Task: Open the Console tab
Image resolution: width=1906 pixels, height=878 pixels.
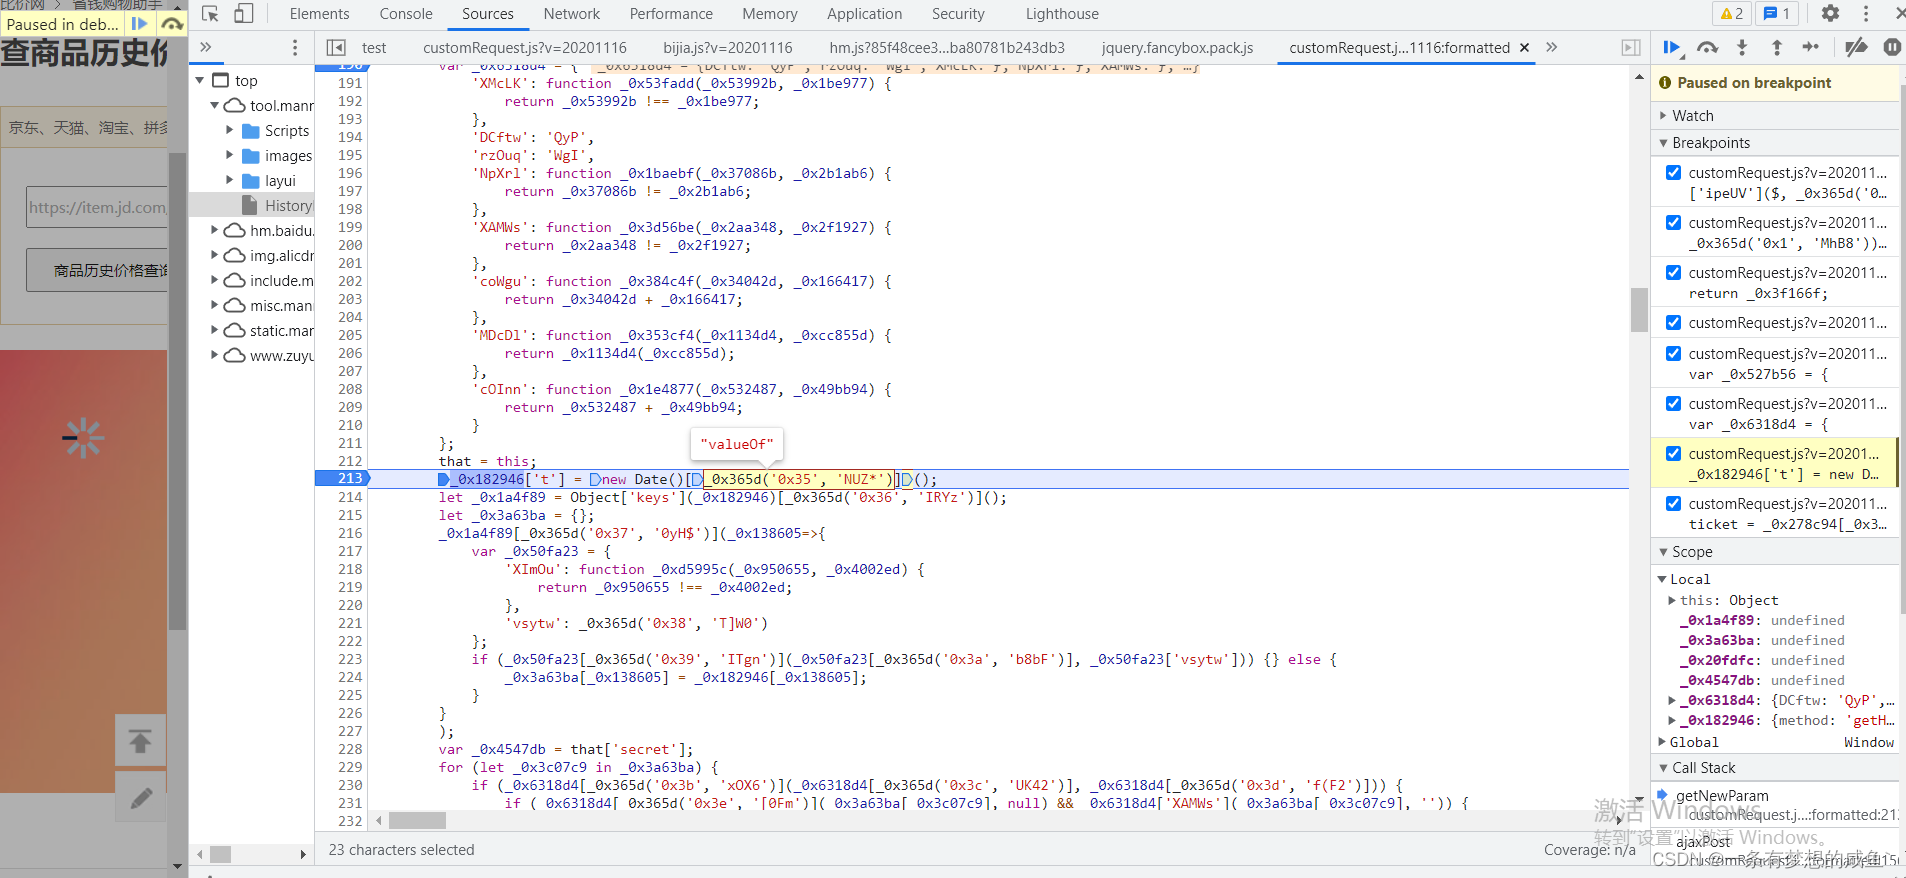Action: pyautogui.click(x=406, y=14)
